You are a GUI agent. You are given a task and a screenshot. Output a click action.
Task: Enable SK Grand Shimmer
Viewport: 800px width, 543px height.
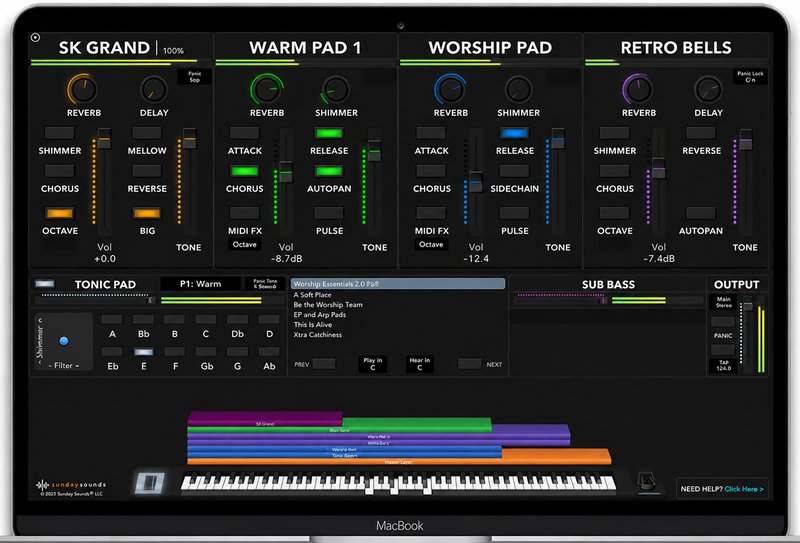60,133
